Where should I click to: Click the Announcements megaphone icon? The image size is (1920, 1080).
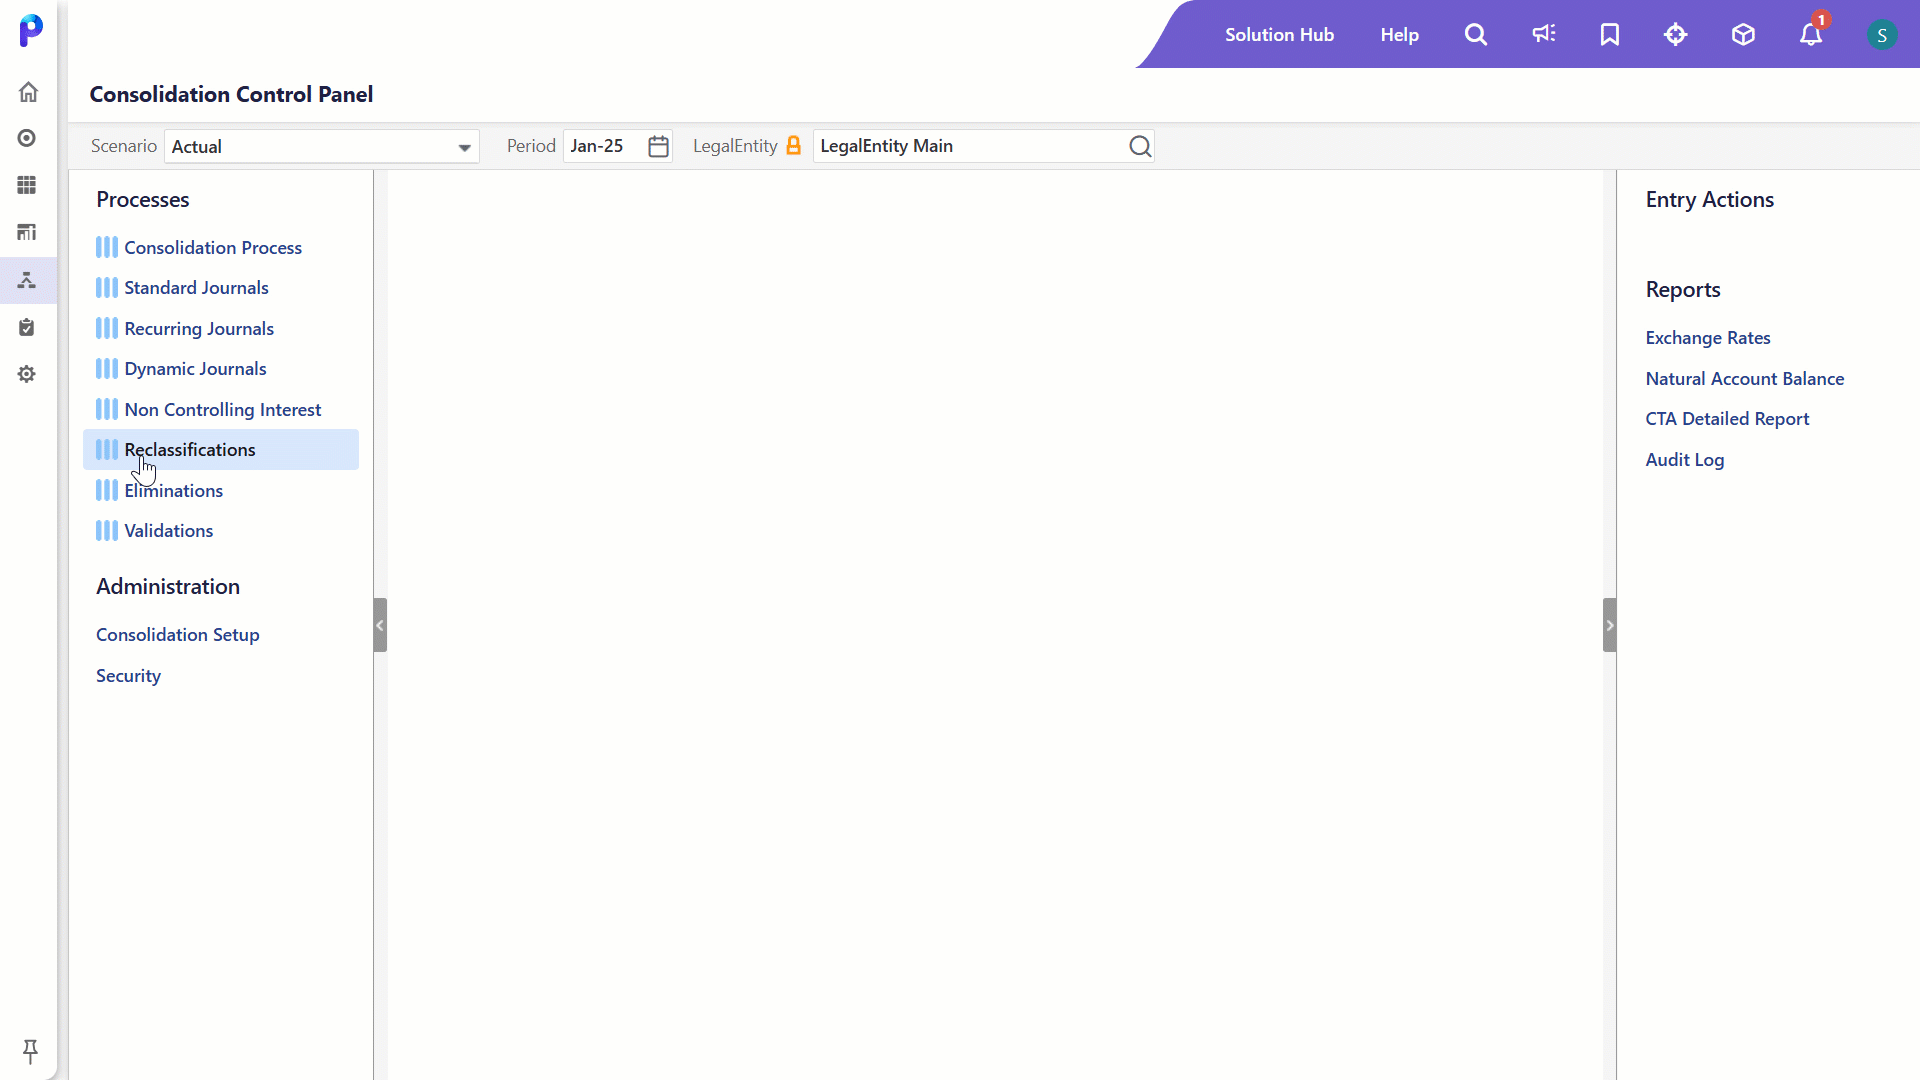(x=1543, y=34)
